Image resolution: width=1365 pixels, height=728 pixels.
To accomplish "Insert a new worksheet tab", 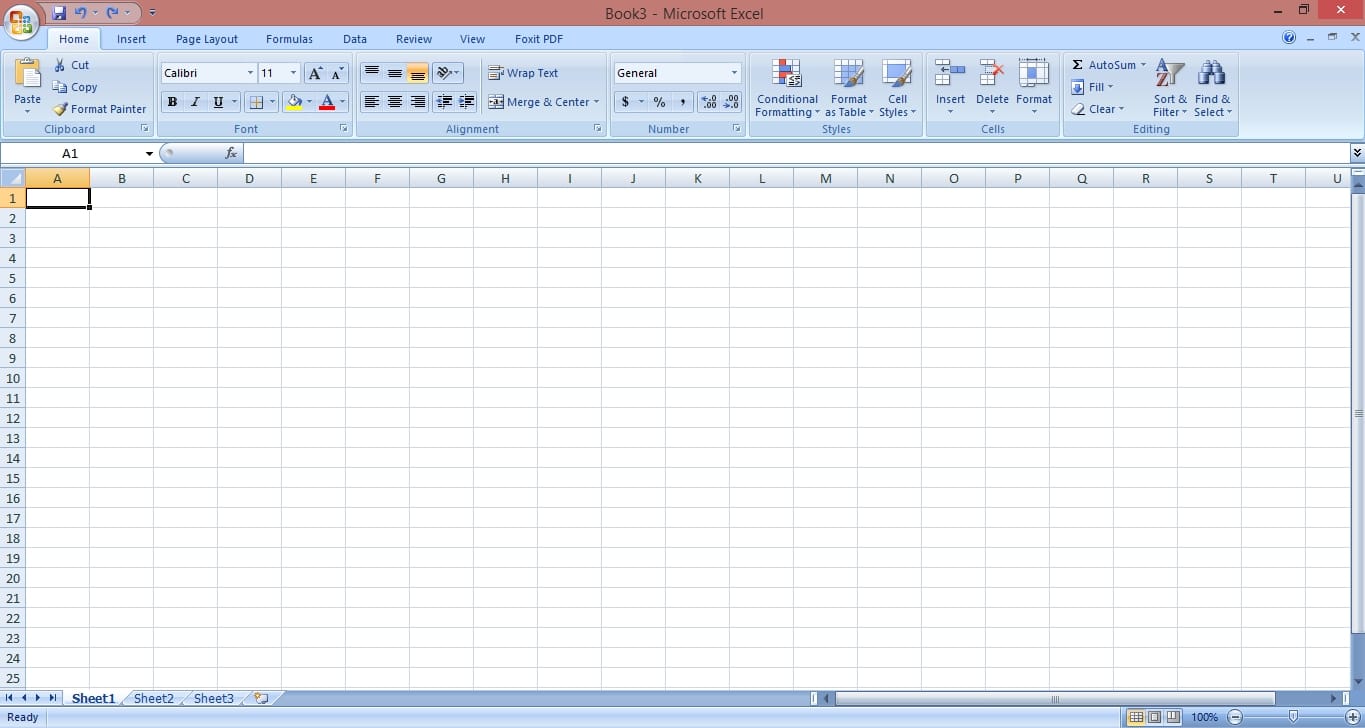I will click(262, 698).
